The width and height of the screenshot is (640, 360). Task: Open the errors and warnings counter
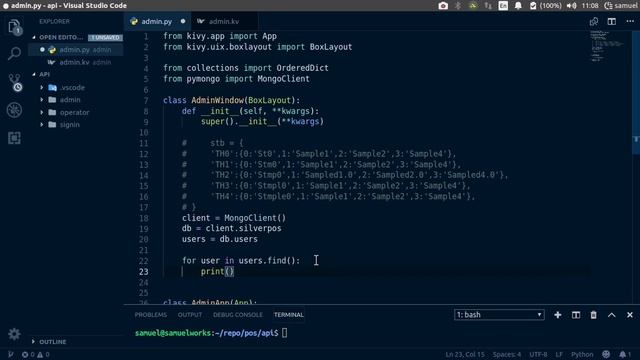pyautogui.click(x=36, y=354)
